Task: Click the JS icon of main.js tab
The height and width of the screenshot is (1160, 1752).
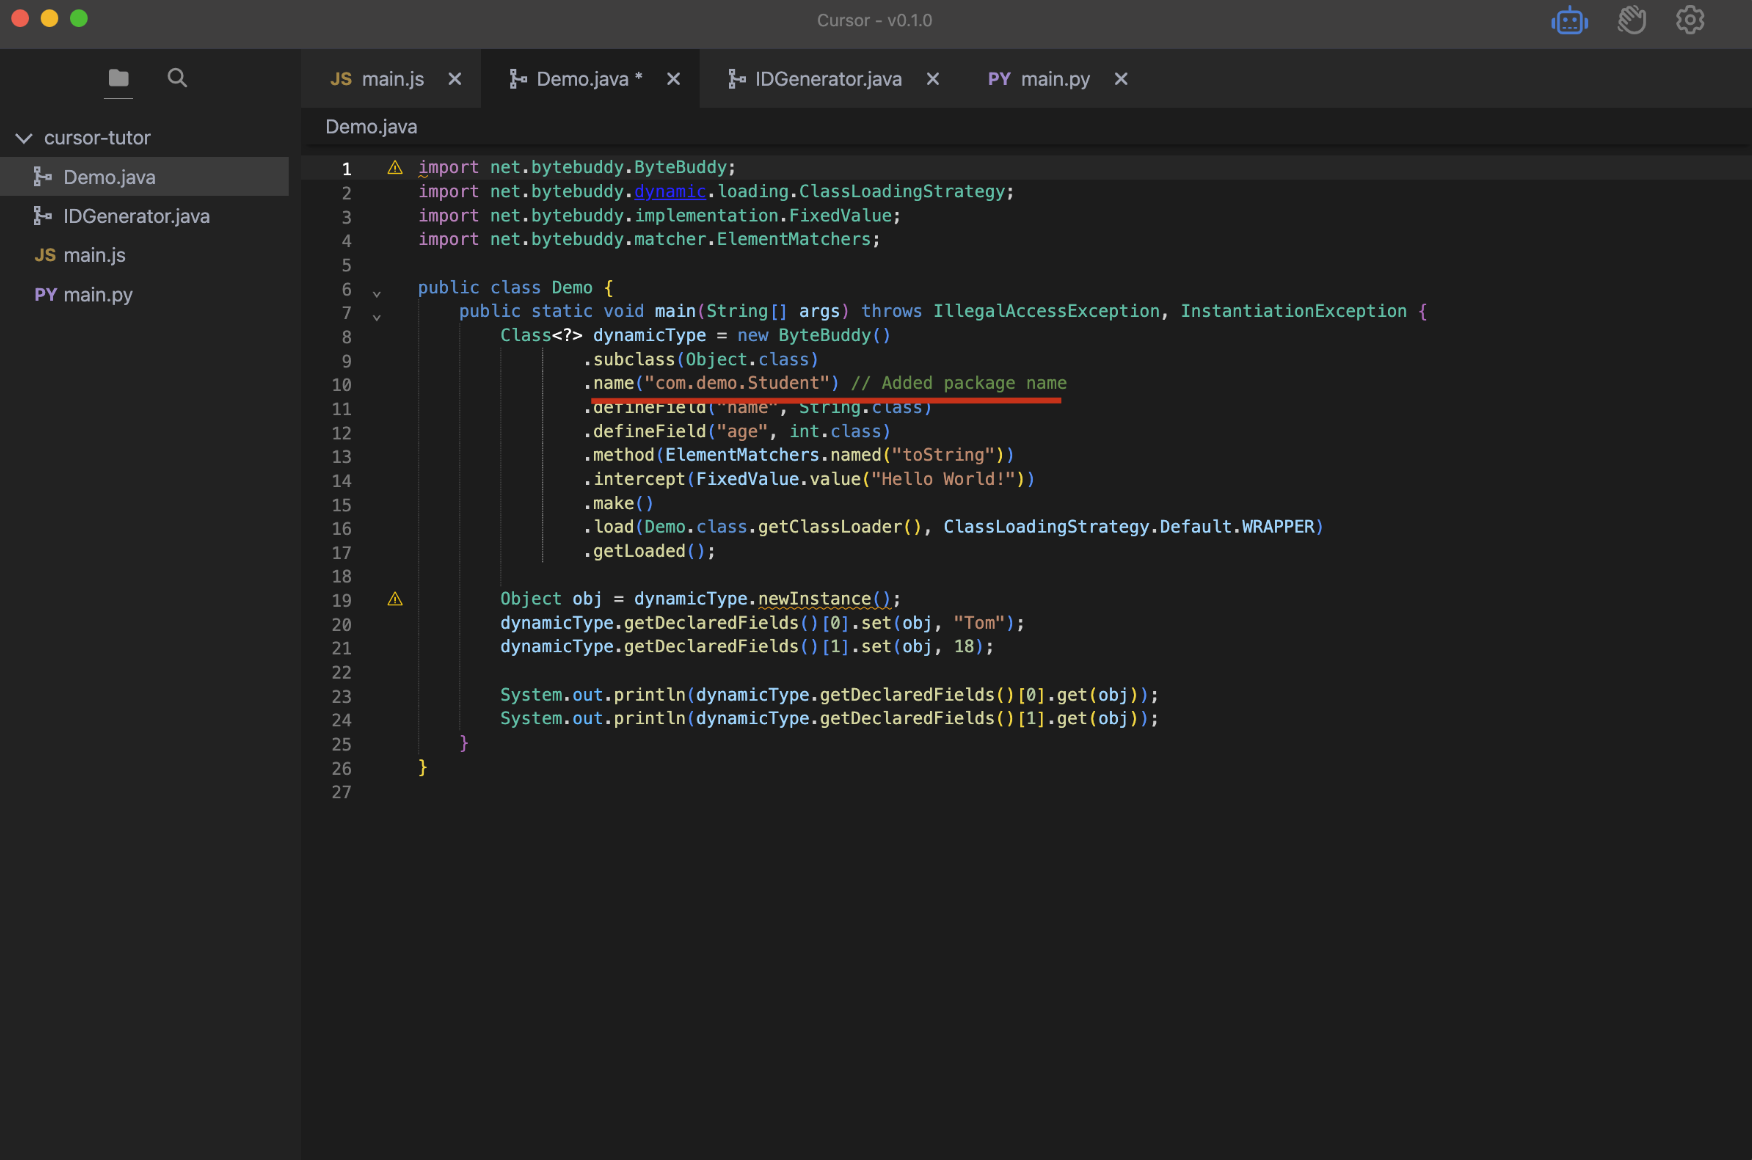Action: pyautogui.click(x=341, y=79)
